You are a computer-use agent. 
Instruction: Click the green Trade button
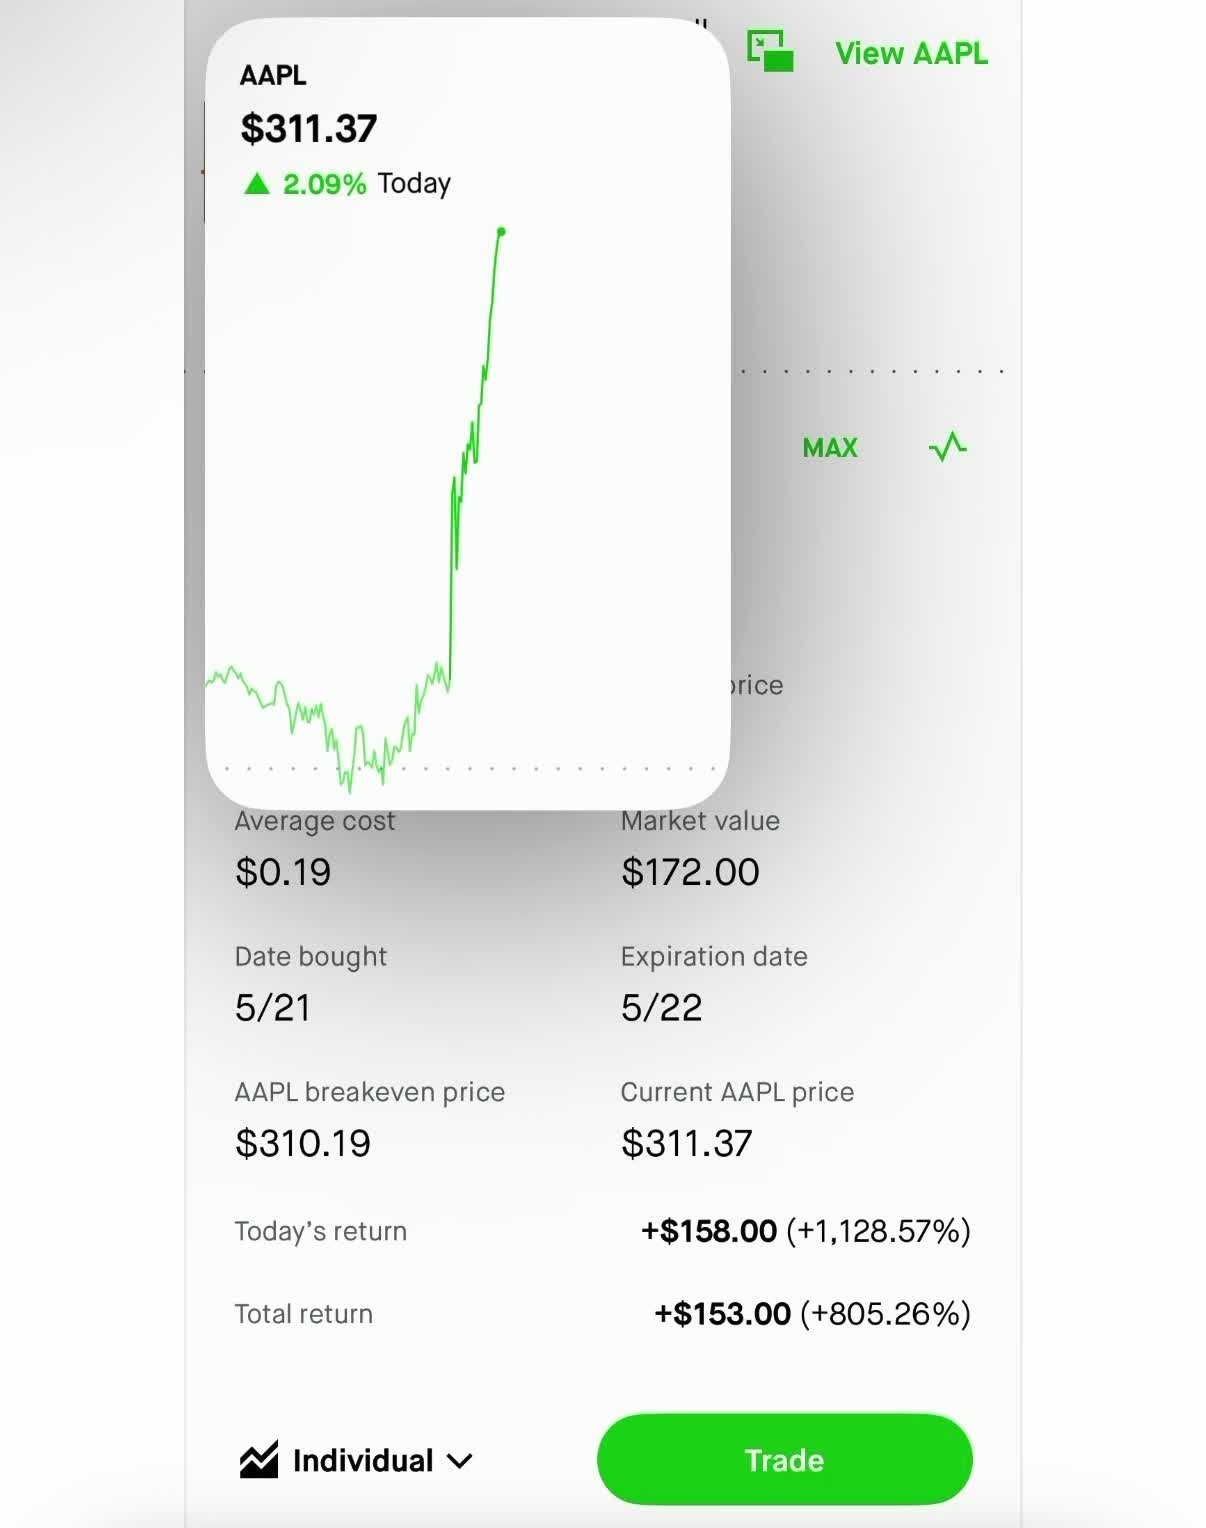click(784, 1460)
